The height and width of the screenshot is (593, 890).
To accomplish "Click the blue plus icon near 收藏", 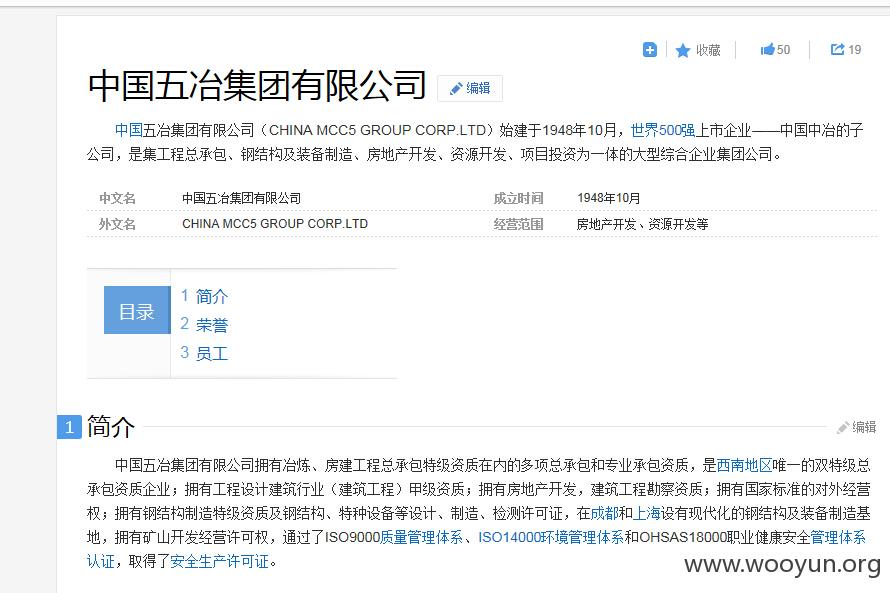I will tap(650, 50).
